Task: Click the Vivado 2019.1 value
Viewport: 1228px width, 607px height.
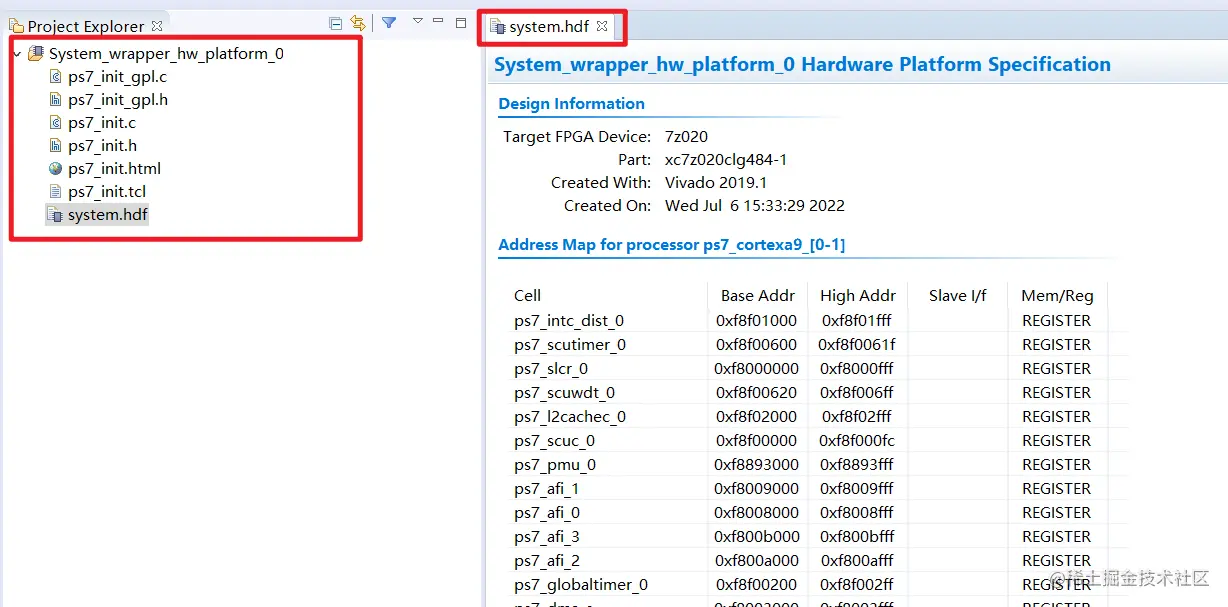Action: (x=714, y=183)
